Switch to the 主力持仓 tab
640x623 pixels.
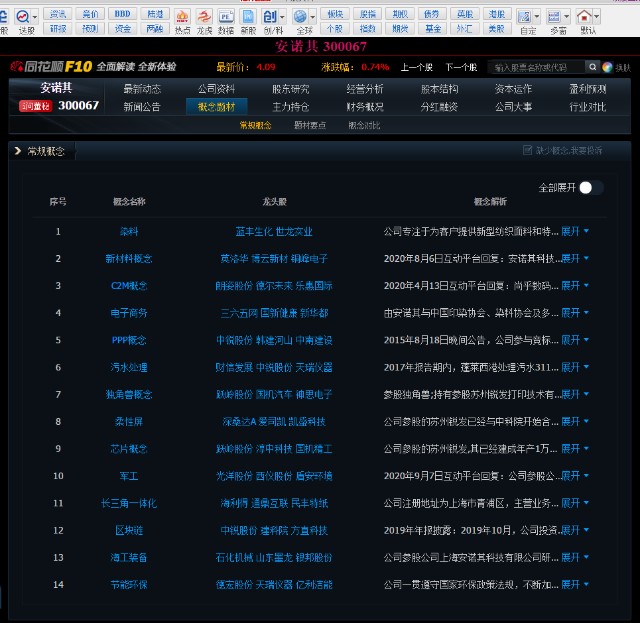pyautogui.click(x=291, y=107)
